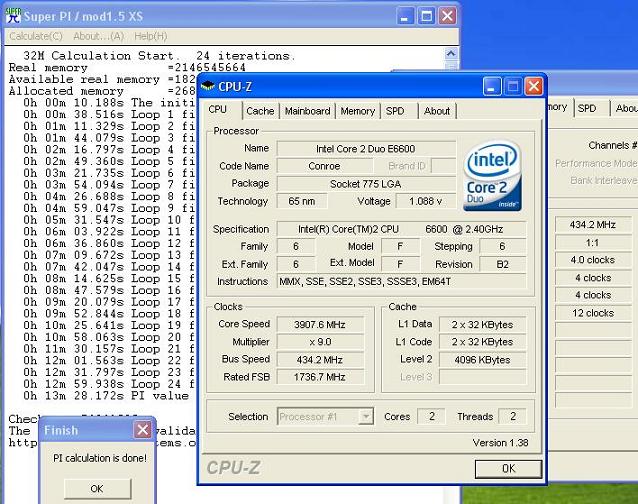Click the Super PI window title icon
The width and height of the screenshot is (638, 504).
point(13,15)
